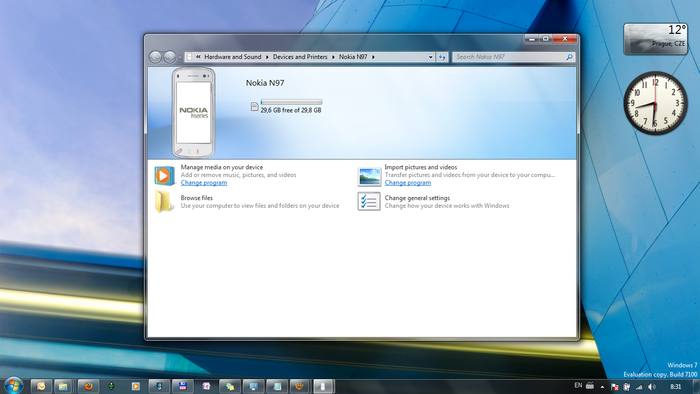This screenshot has width=700, height=394.
Task: Go to Devices and Printers breadcrumb
Action: click(300, 57)
